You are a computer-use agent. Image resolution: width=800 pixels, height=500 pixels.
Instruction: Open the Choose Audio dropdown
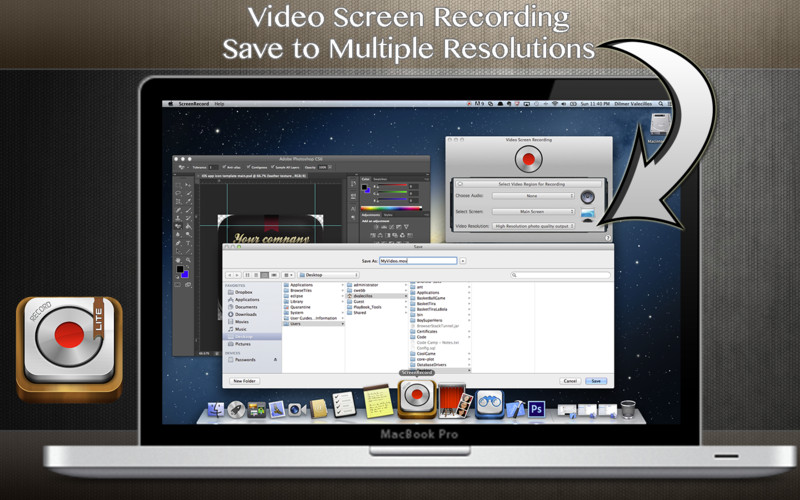533,196
